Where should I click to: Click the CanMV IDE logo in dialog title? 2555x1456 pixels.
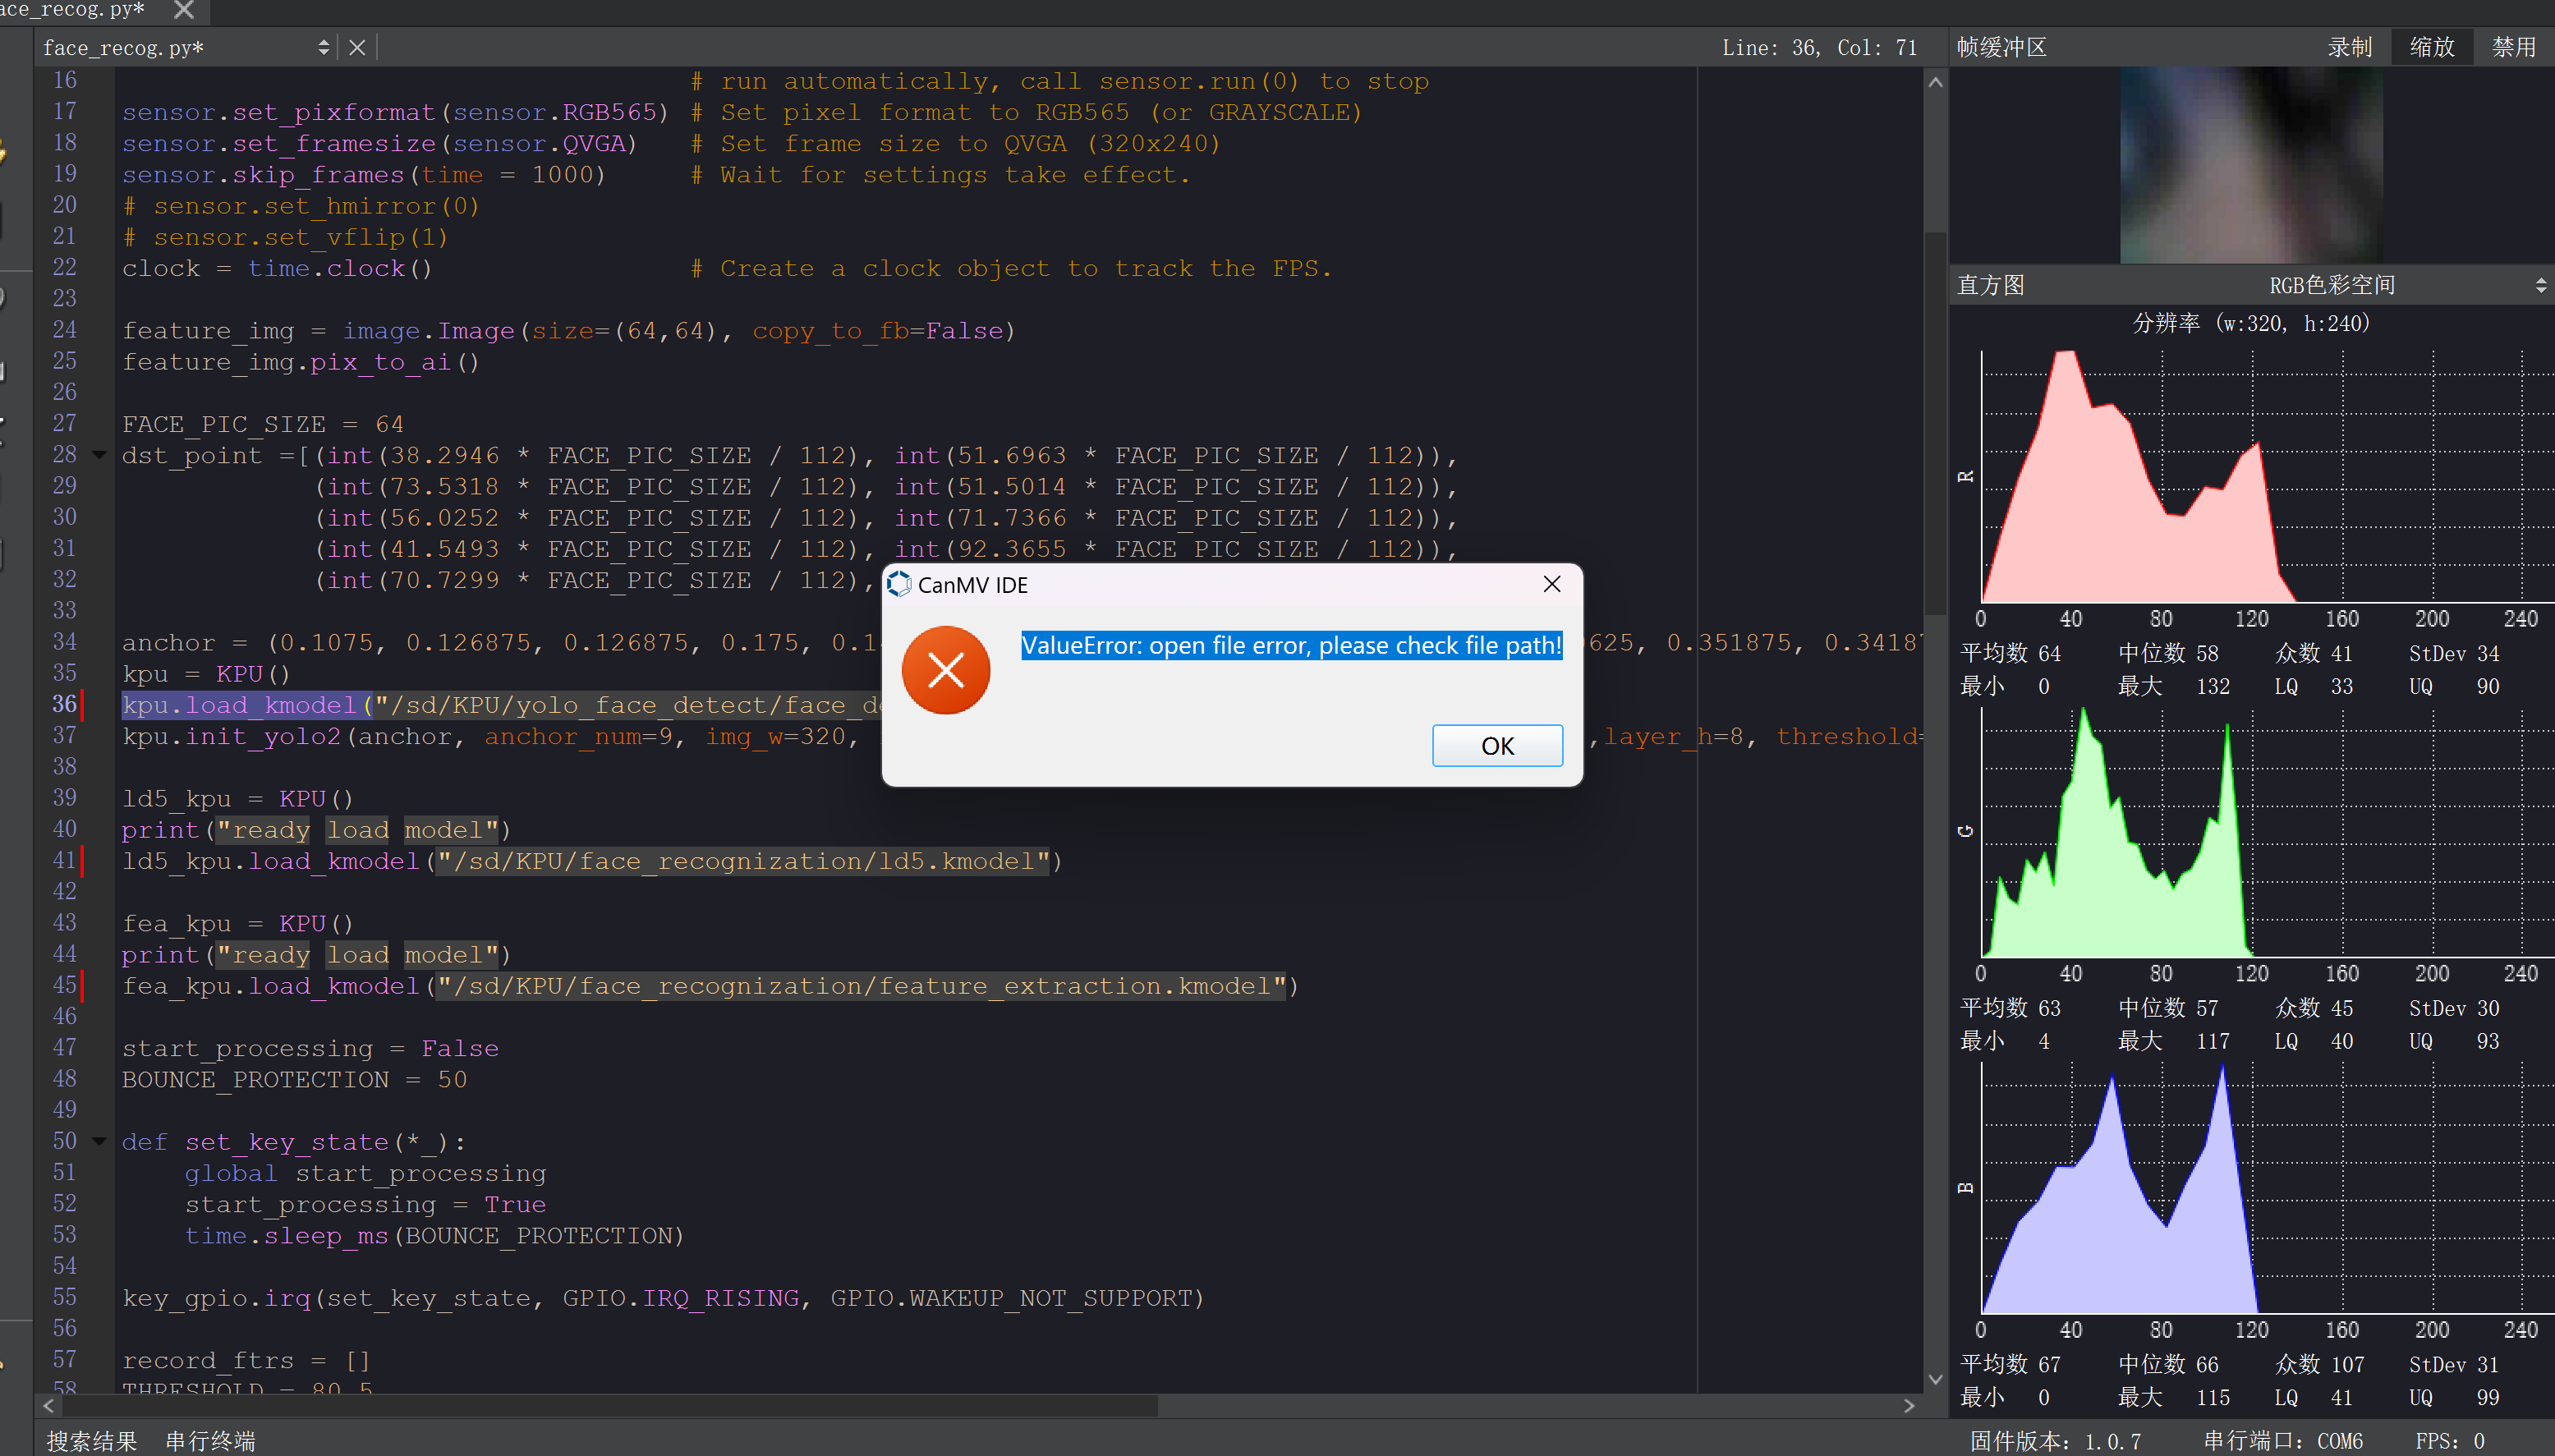(x=899, y=584)
